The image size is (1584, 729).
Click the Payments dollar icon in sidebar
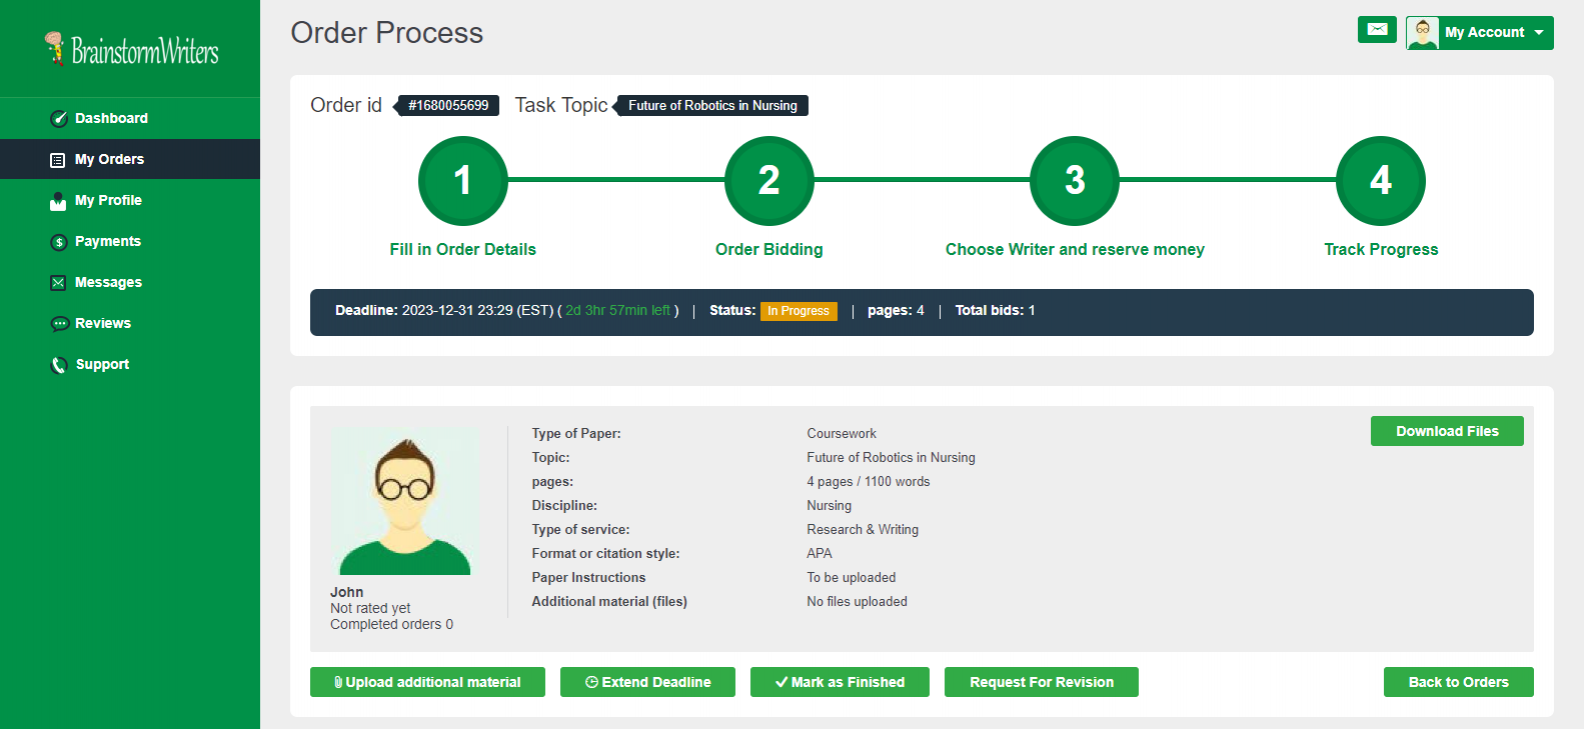[59, 242]
